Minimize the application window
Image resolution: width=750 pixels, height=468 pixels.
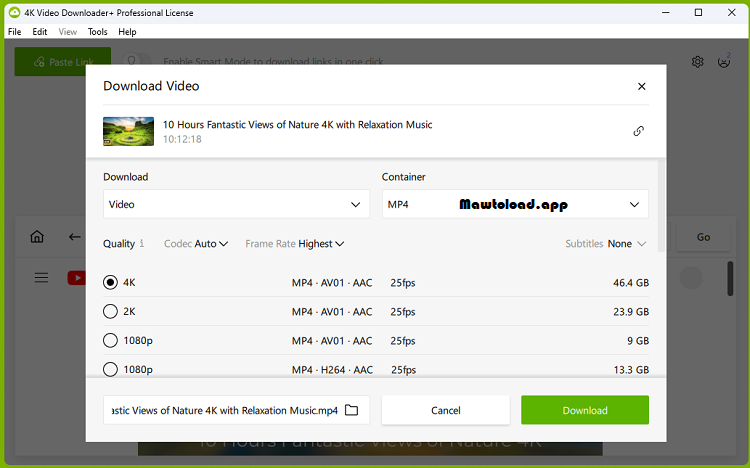pyautogui.click(x=665, y=12)
